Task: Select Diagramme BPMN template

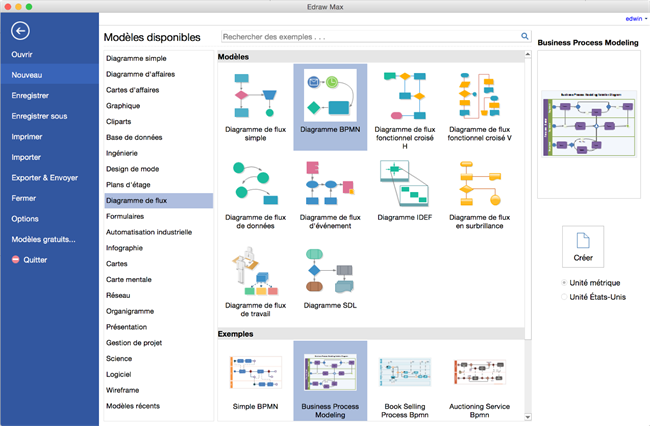Action: [x=330, y=107]
